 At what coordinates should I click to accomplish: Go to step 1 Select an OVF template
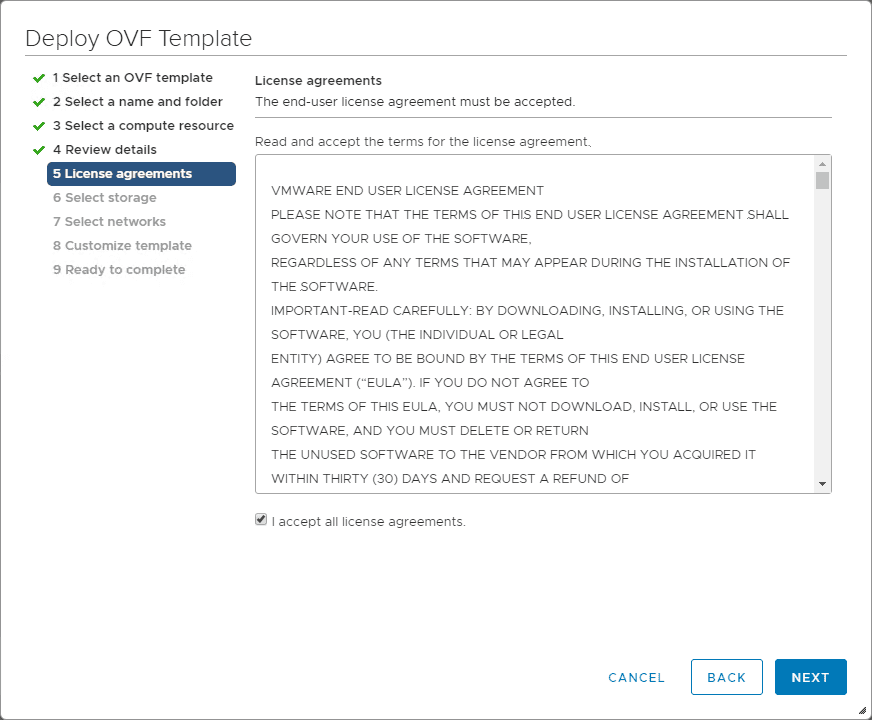tap(132, 78)
